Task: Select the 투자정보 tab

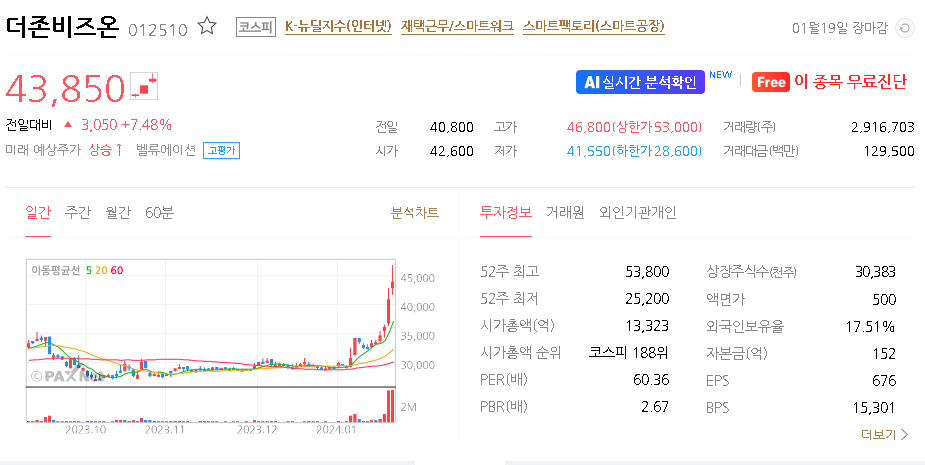Action: coord(506,212)
